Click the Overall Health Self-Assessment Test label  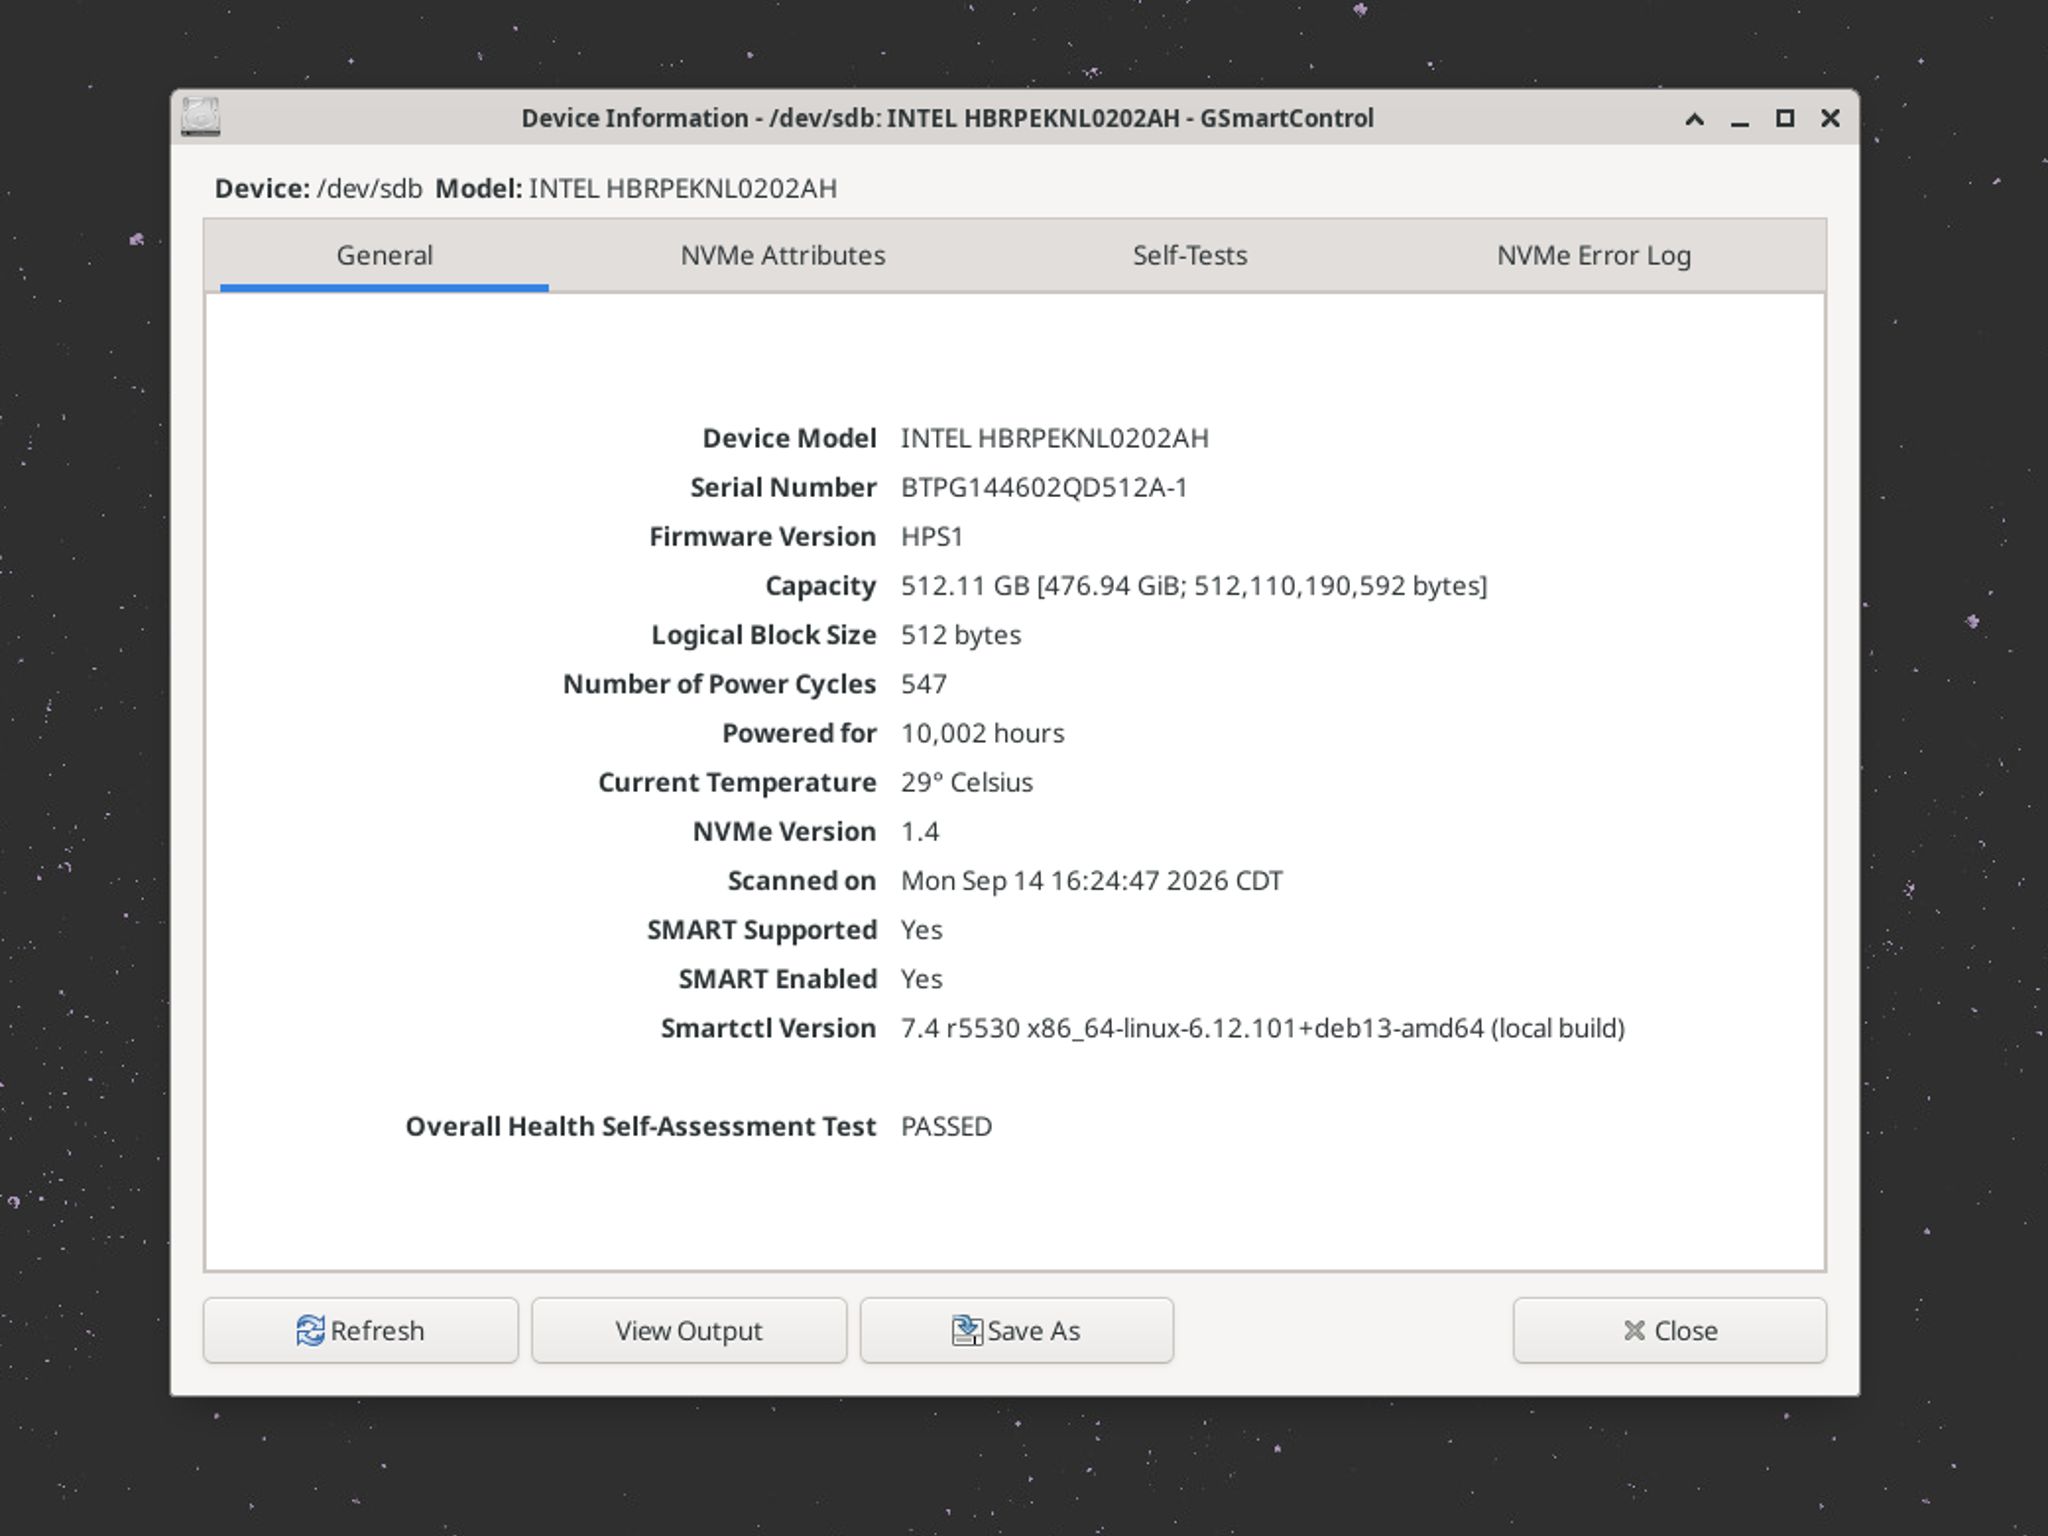(x=641, y=1127)
